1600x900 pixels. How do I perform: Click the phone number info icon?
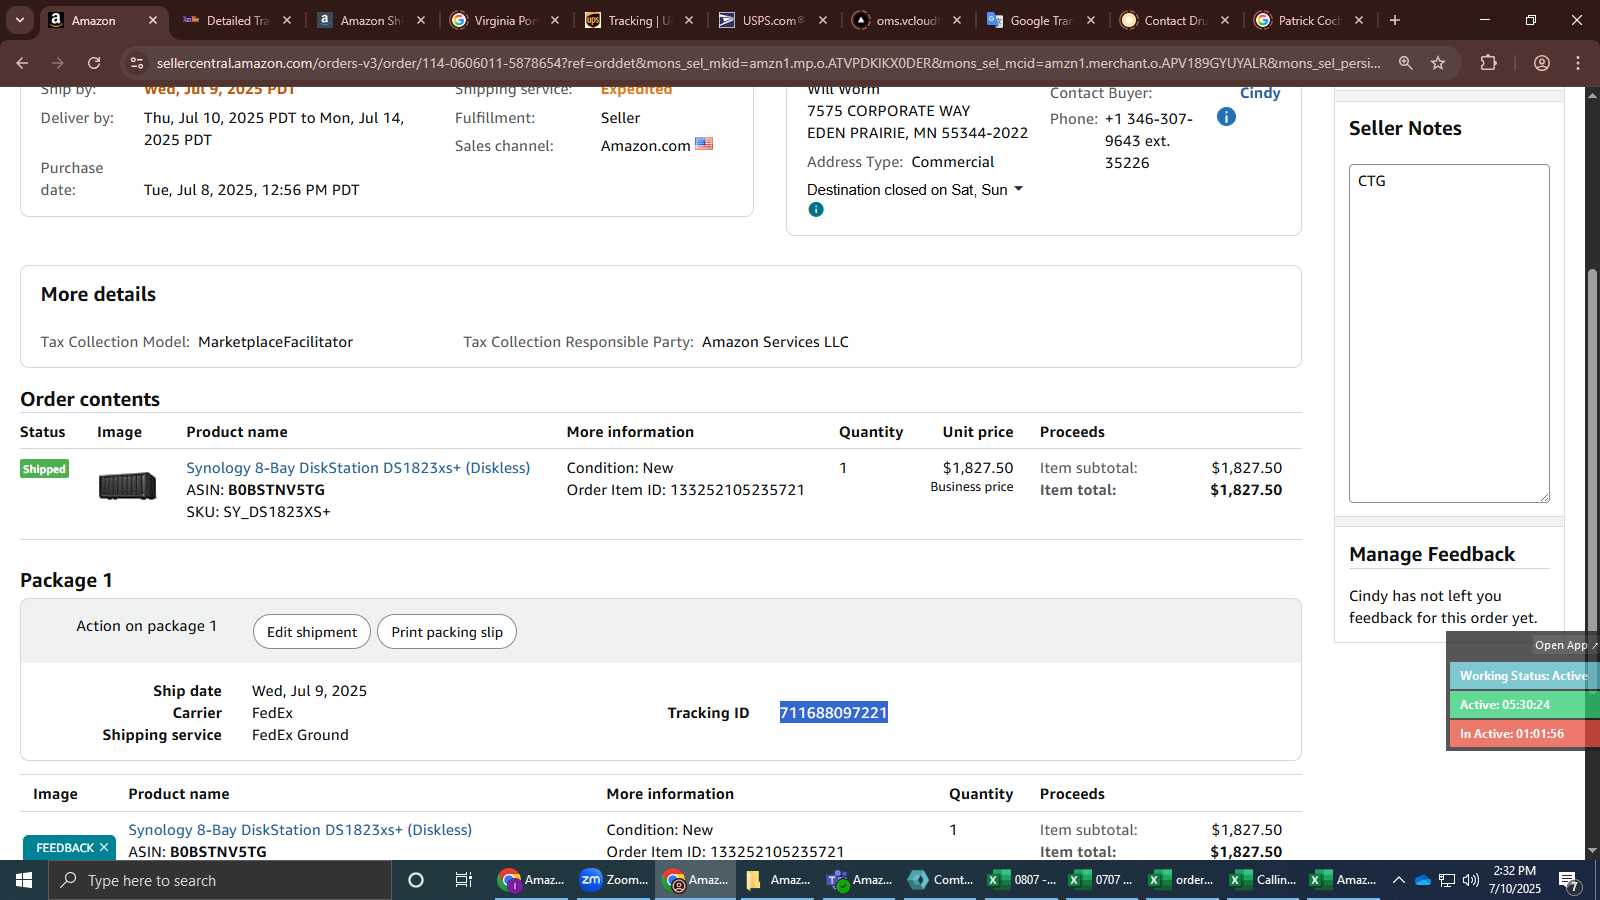[1226, 117]
